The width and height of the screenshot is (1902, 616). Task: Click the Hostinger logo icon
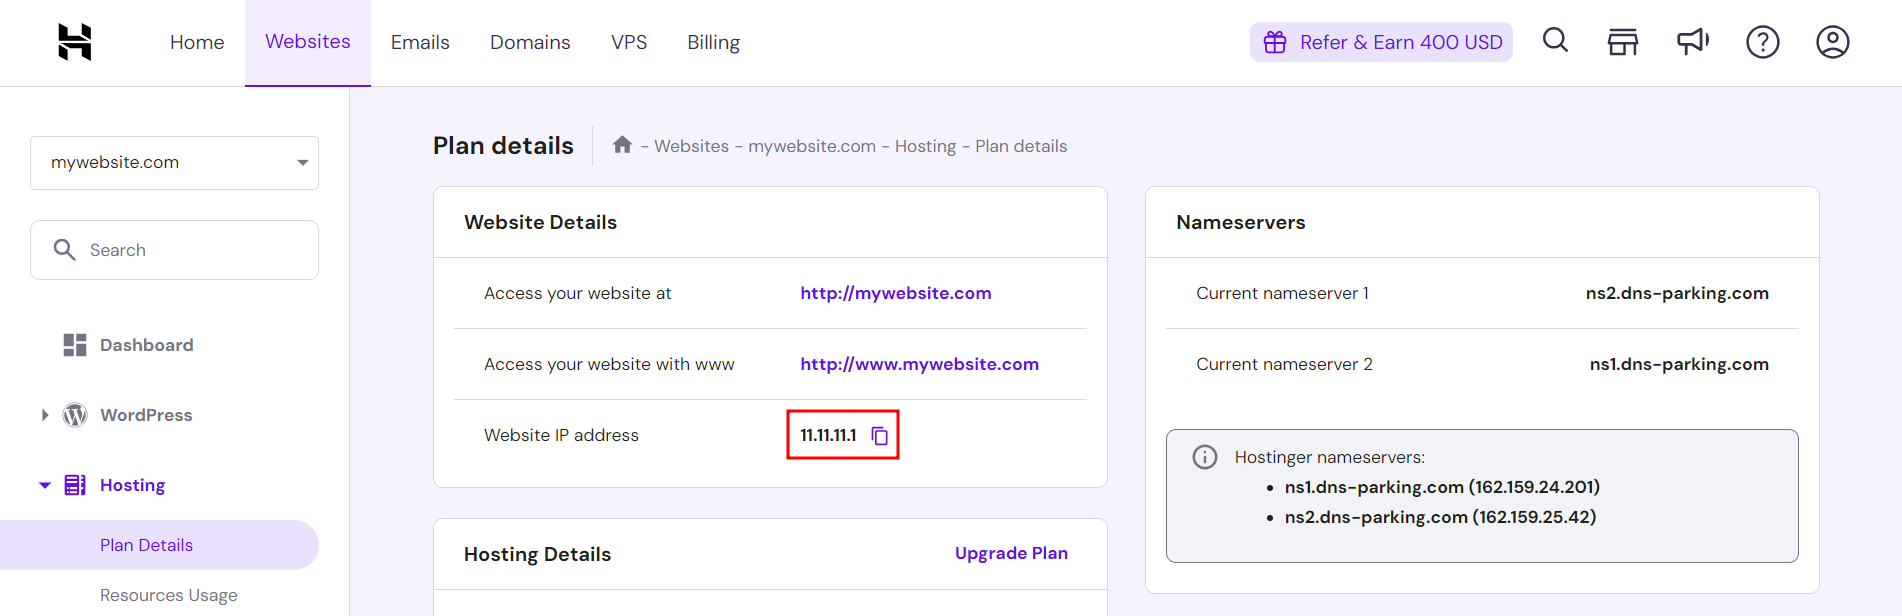tap(75, 42)
